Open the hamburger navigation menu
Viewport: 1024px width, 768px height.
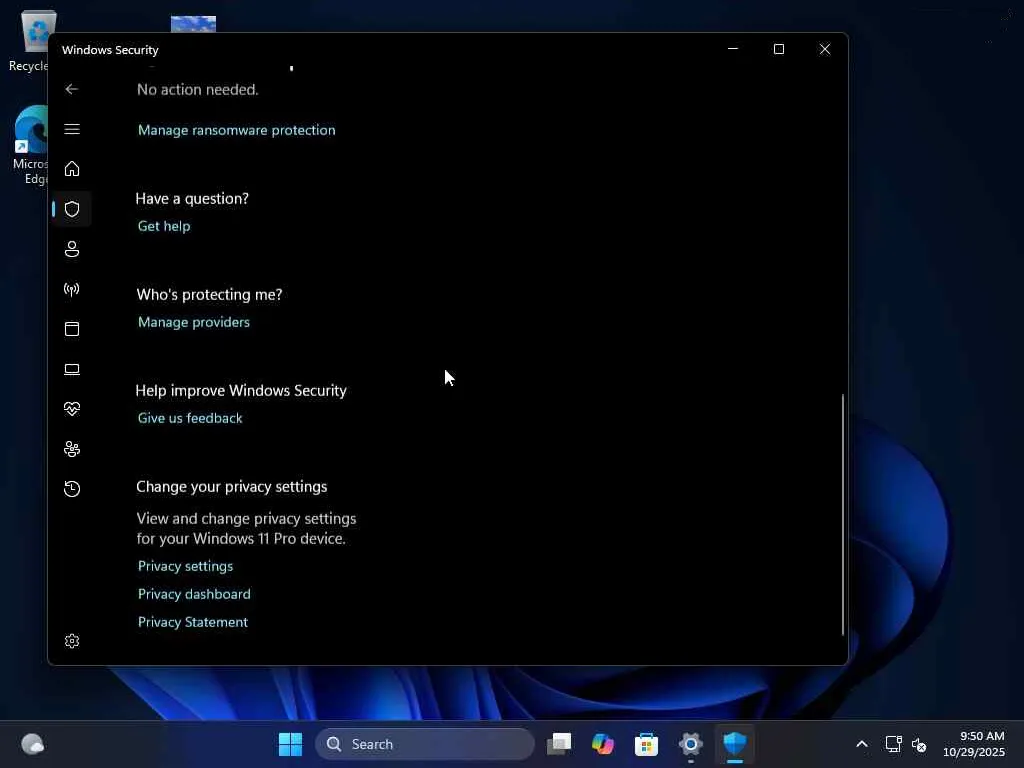(72, 129)
